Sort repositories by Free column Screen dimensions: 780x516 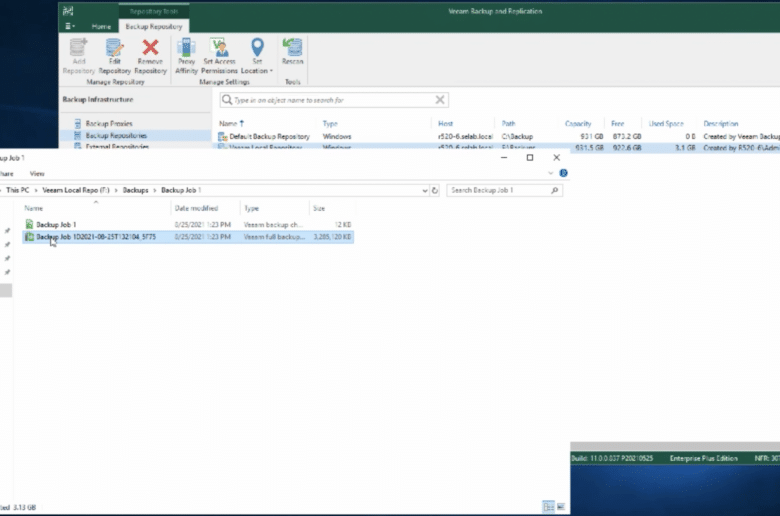tap(617, 123)
